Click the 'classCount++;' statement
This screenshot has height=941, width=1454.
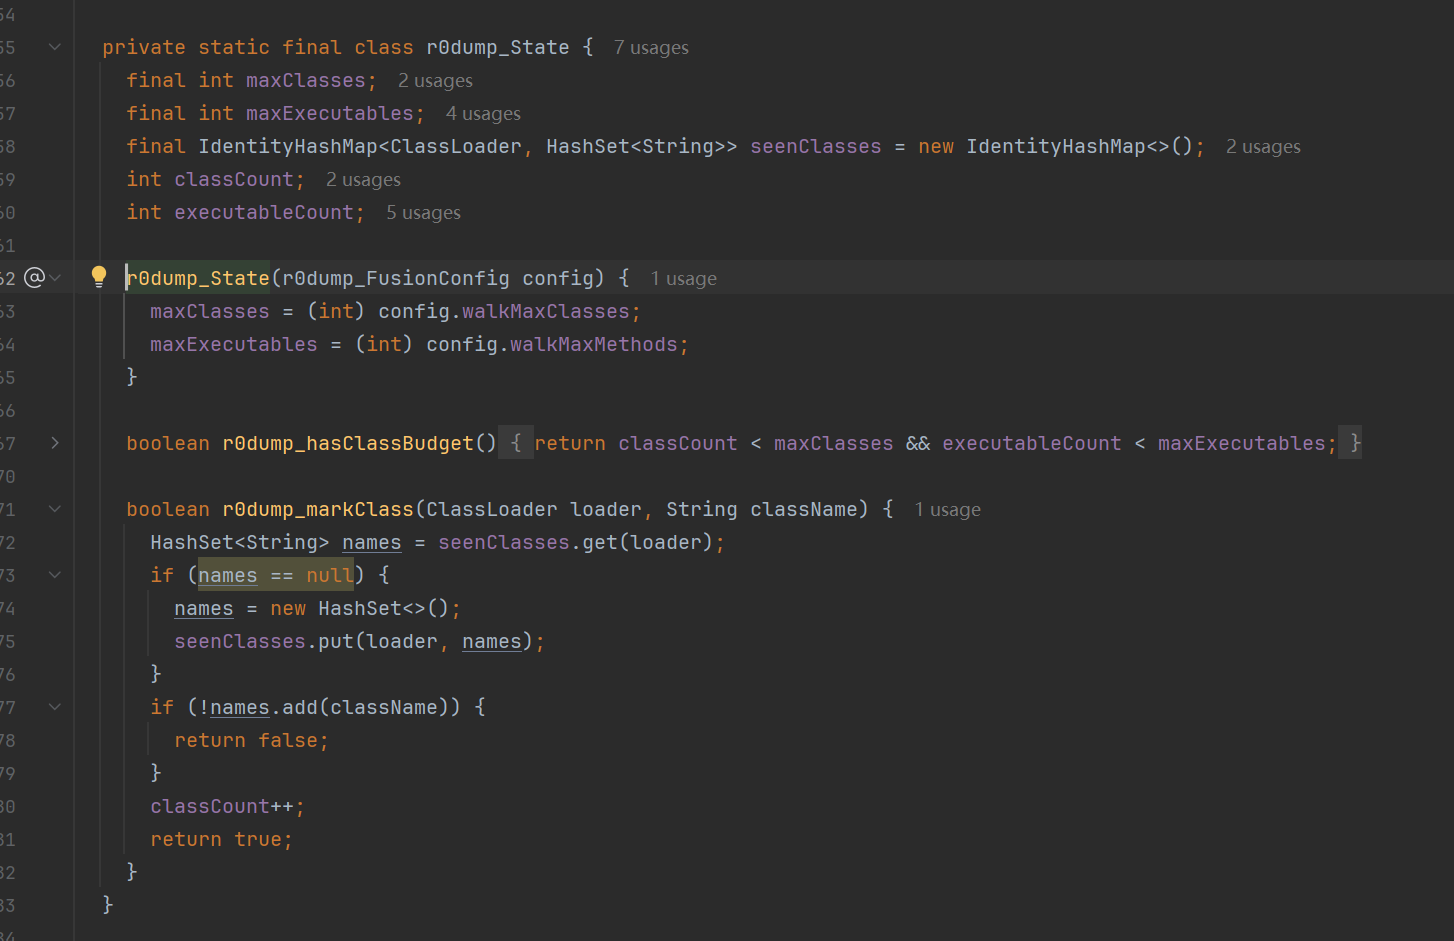tap(228, 806)
